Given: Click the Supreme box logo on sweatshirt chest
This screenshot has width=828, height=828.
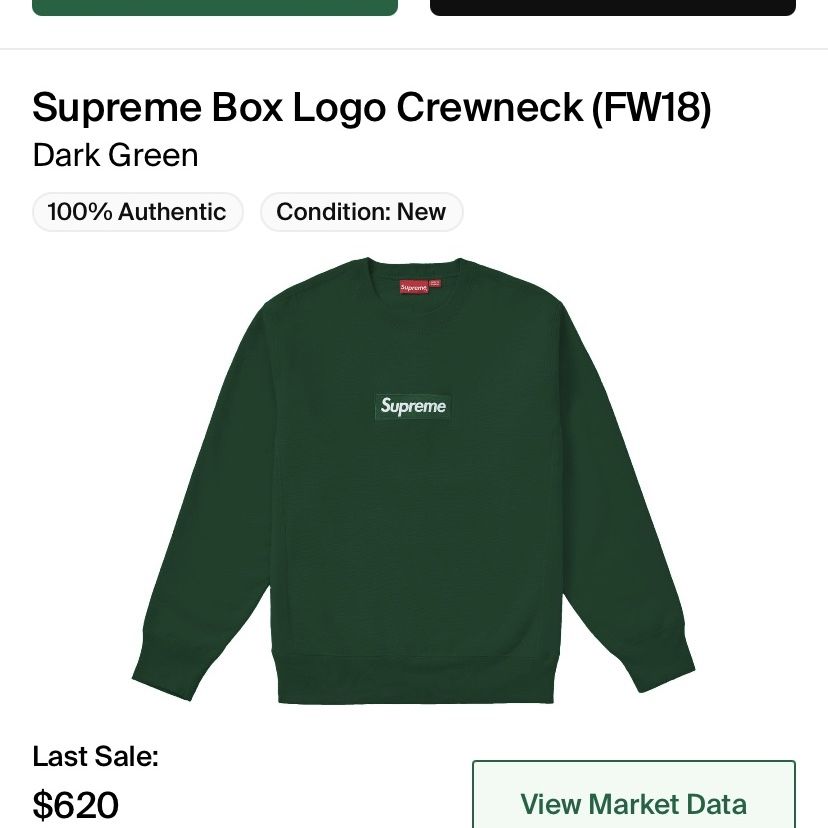Looking at the screenshot, I should coord(413,407).
